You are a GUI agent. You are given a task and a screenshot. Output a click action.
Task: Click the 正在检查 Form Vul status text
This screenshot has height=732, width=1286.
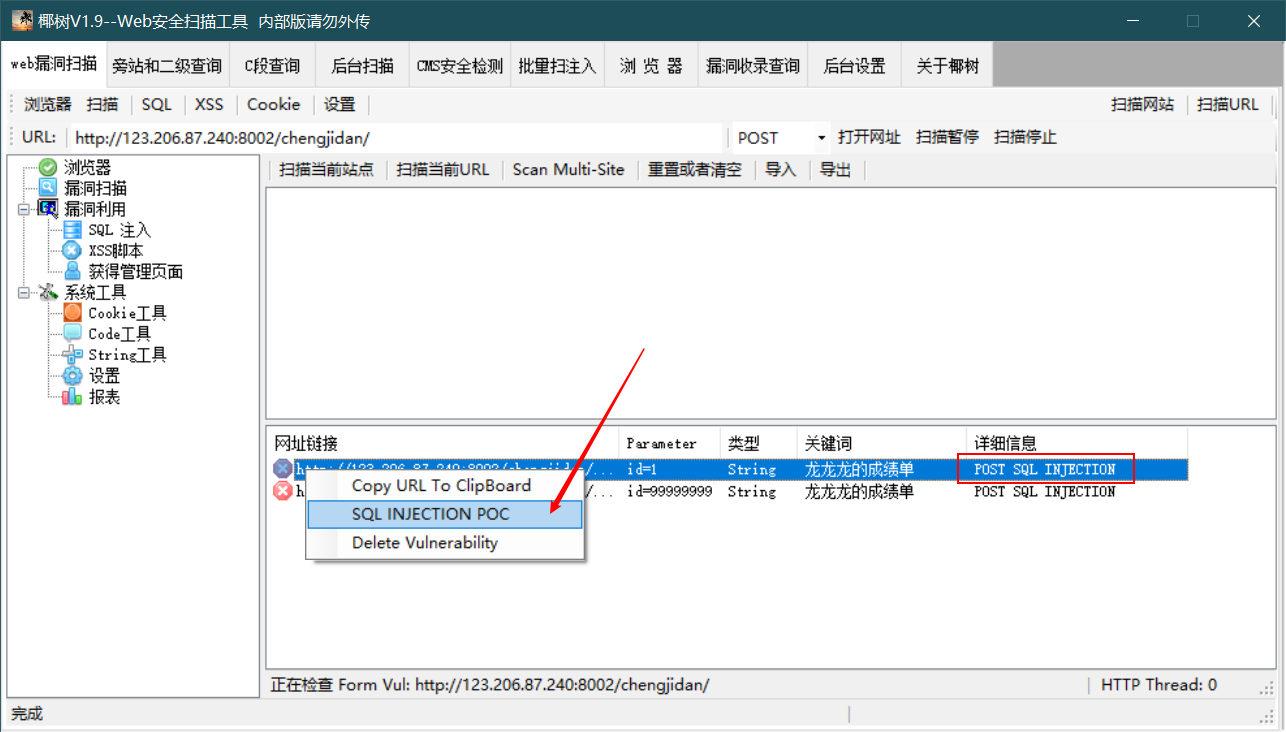(x=490, y=685)
